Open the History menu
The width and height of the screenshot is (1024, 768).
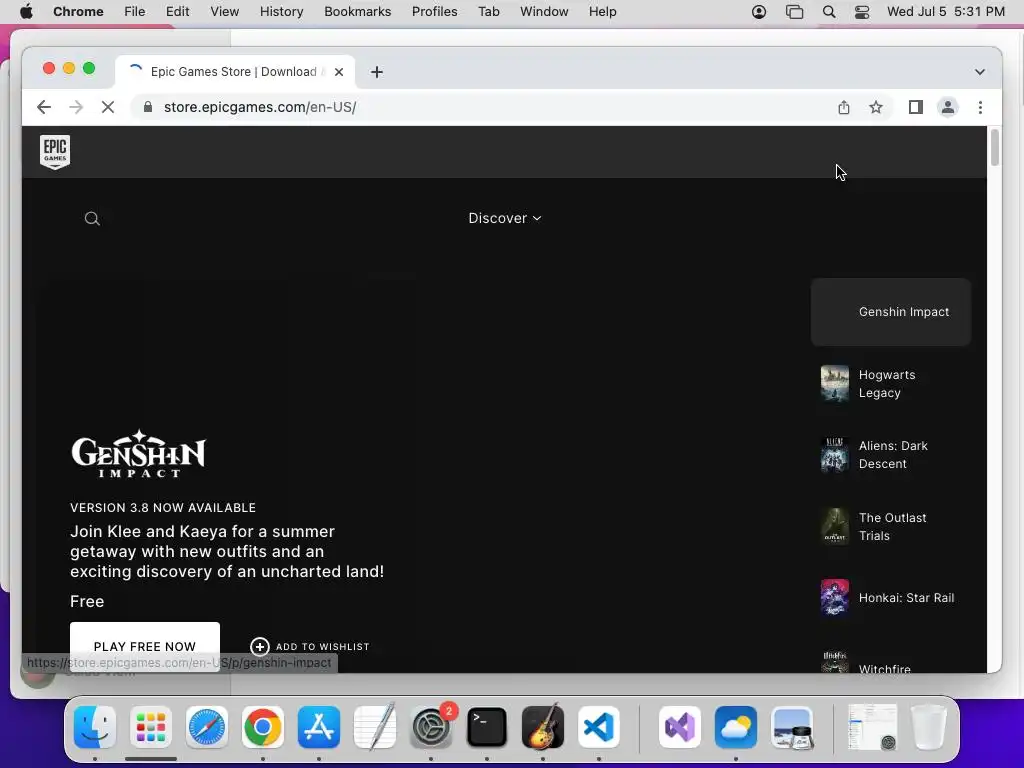(281, 12)
